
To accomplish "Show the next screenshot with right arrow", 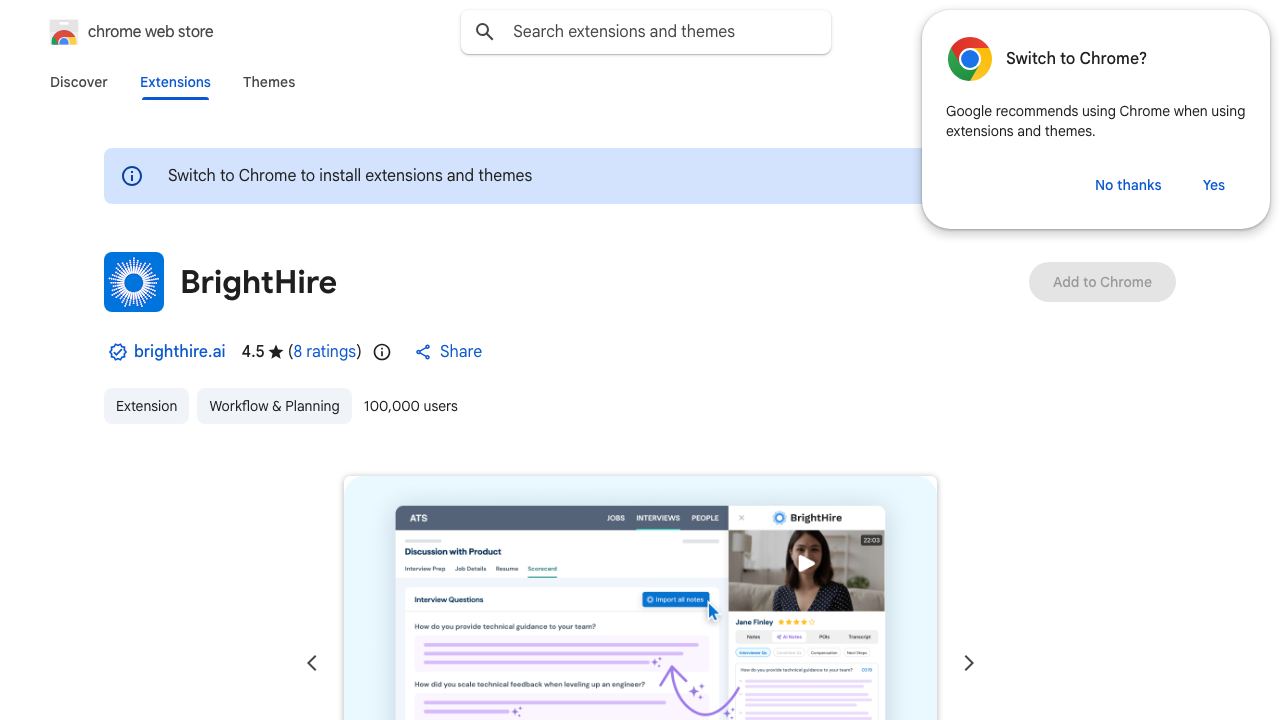I will coord(968,663).
